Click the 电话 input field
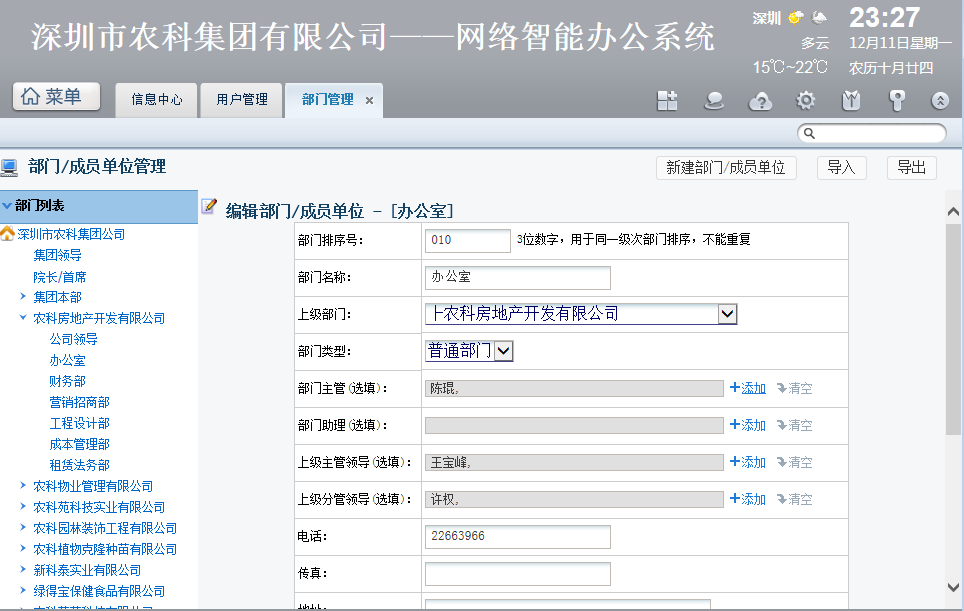Viewport: 964px width, 611px height. click(518, 537)
